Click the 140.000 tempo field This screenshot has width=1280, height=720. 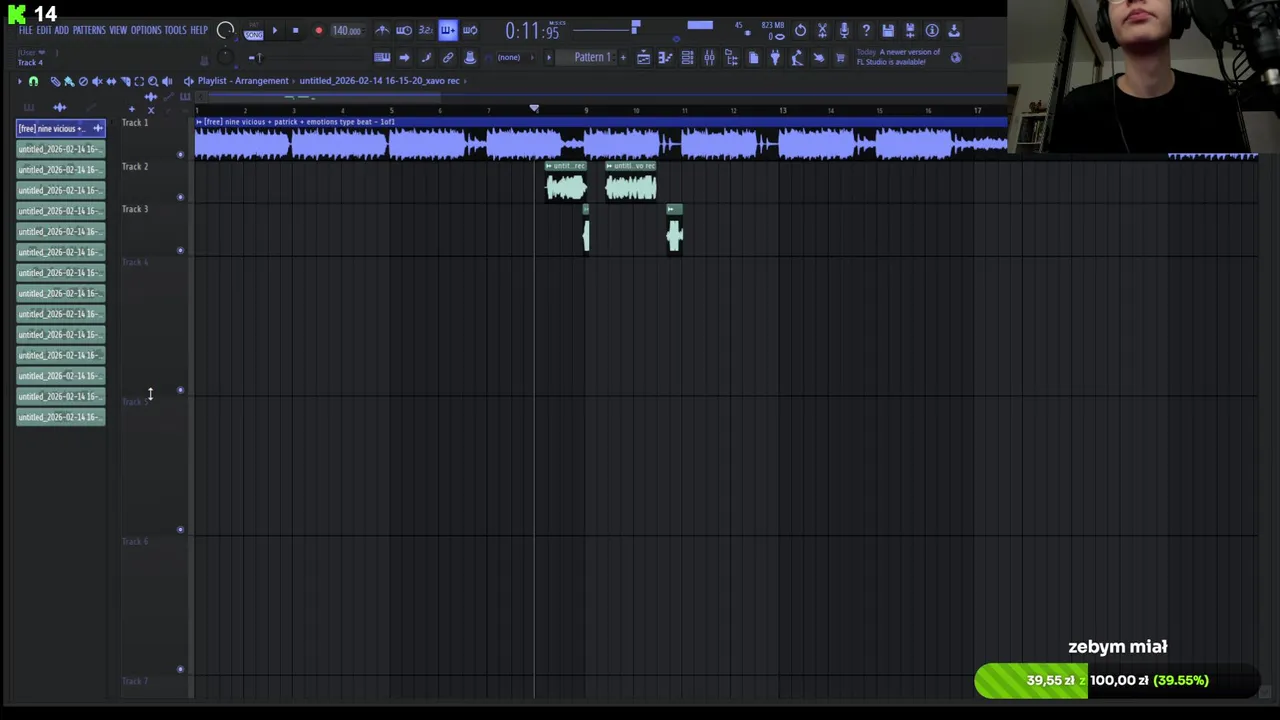(347, 30)
